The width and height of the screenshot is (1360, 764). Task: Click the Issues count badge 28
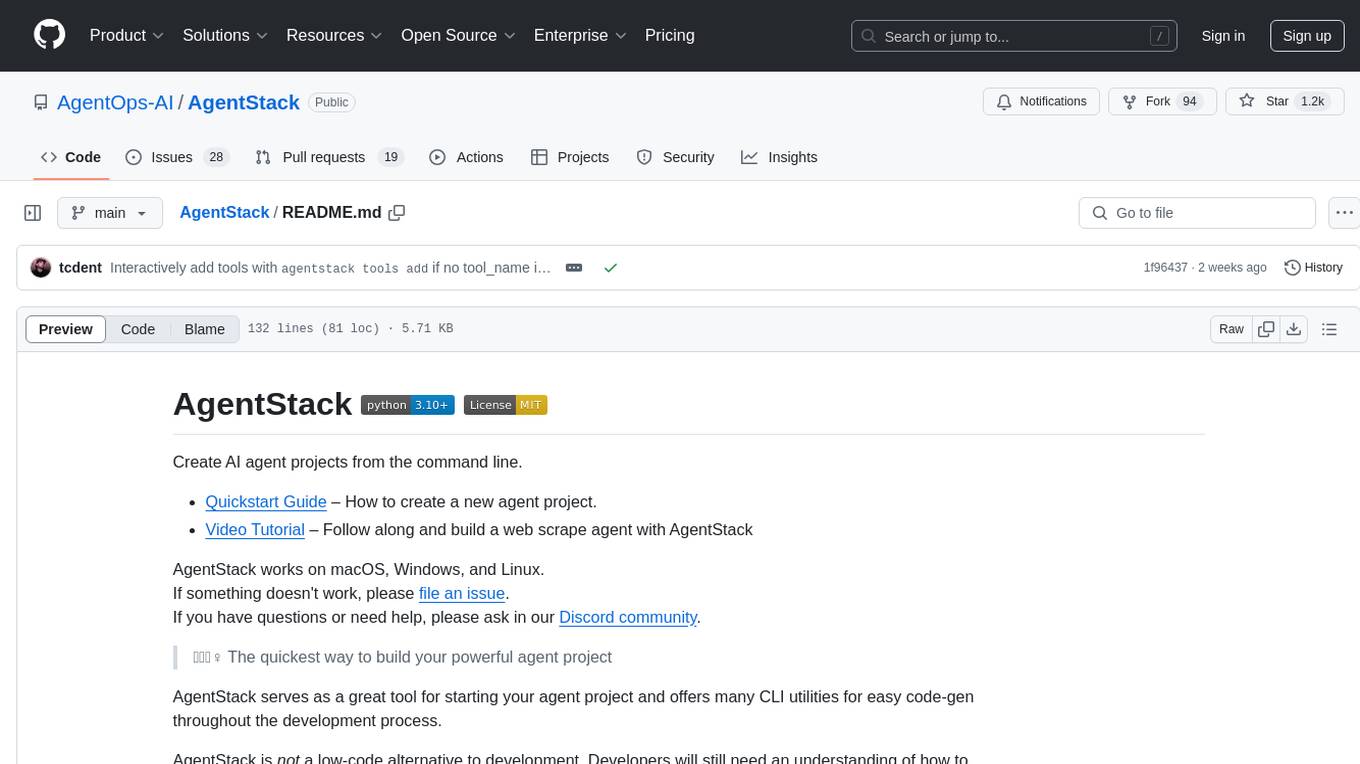(x=215, y=157)
